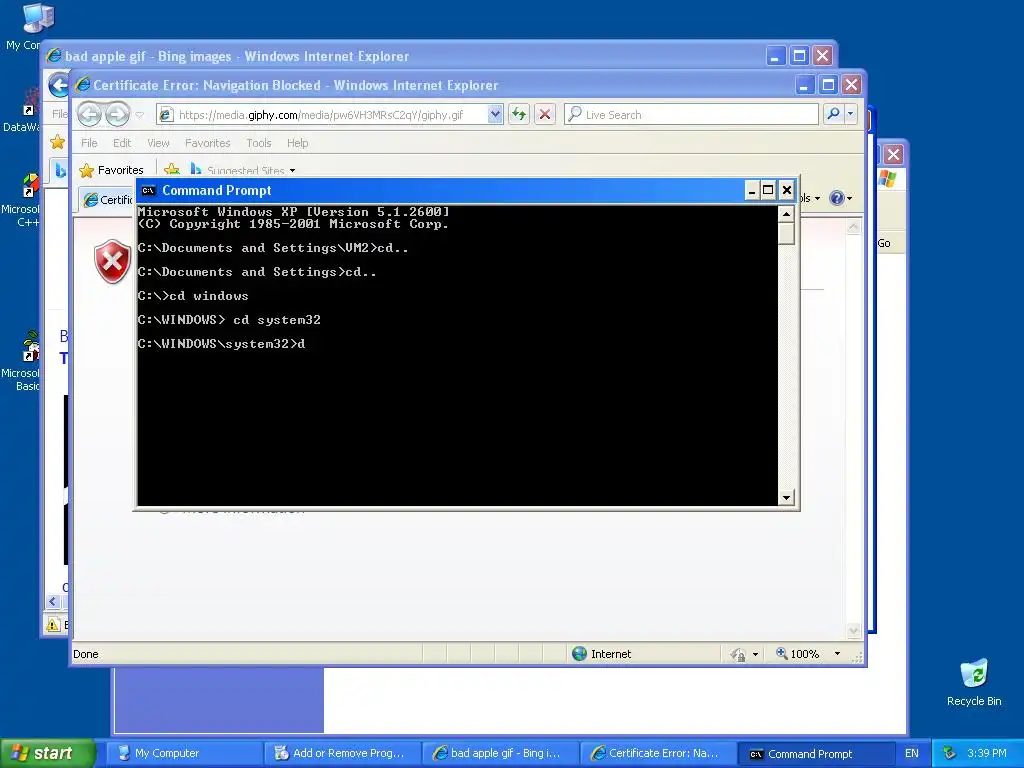Viewport: 1024px width, 768px height.
Task: Open the zoom level 100% control
Action: pos(797,654)
